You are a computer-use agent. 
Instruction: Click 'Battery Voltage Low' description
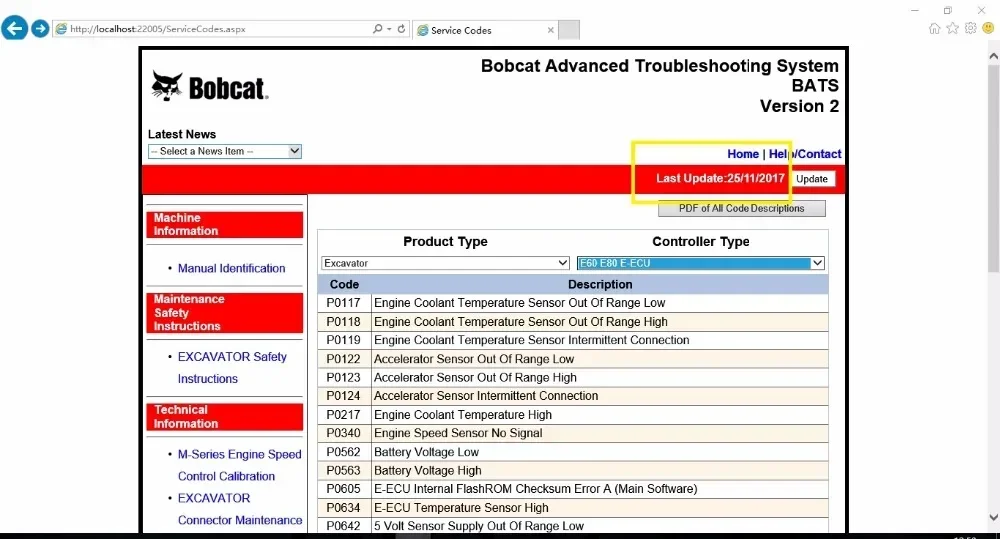[x=427, y=452]
